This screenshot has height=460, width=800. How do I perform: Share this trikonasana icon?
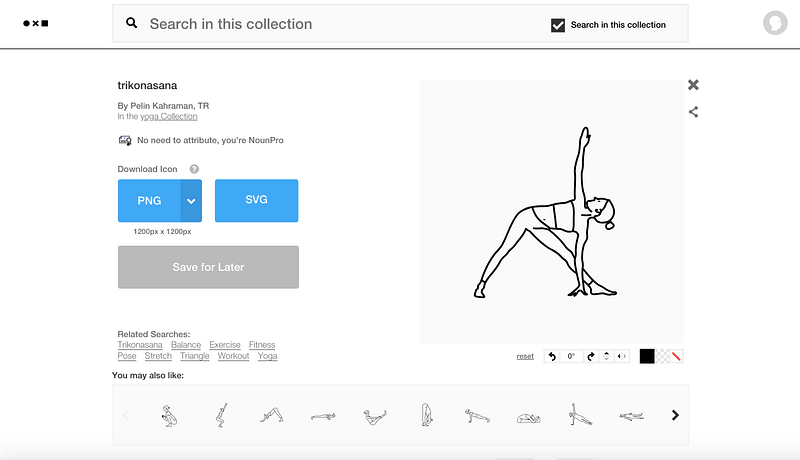(693, 112)
